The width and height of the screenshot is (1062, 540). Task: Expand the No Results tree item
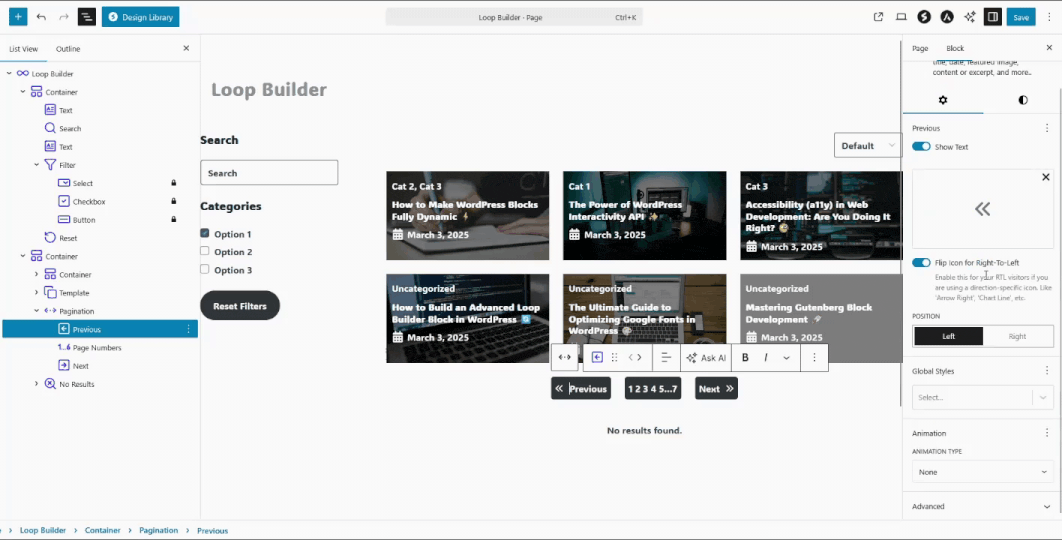[37, 384]
